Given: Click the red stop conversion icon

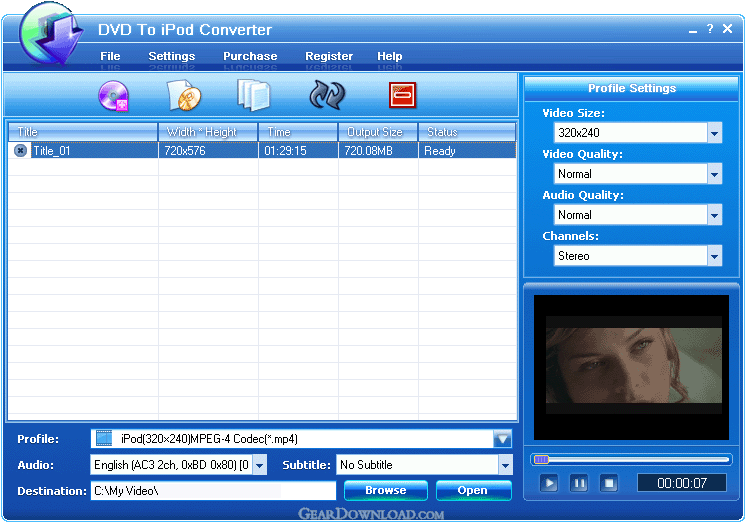Looking at the screenshot, I should click(402, 95).
